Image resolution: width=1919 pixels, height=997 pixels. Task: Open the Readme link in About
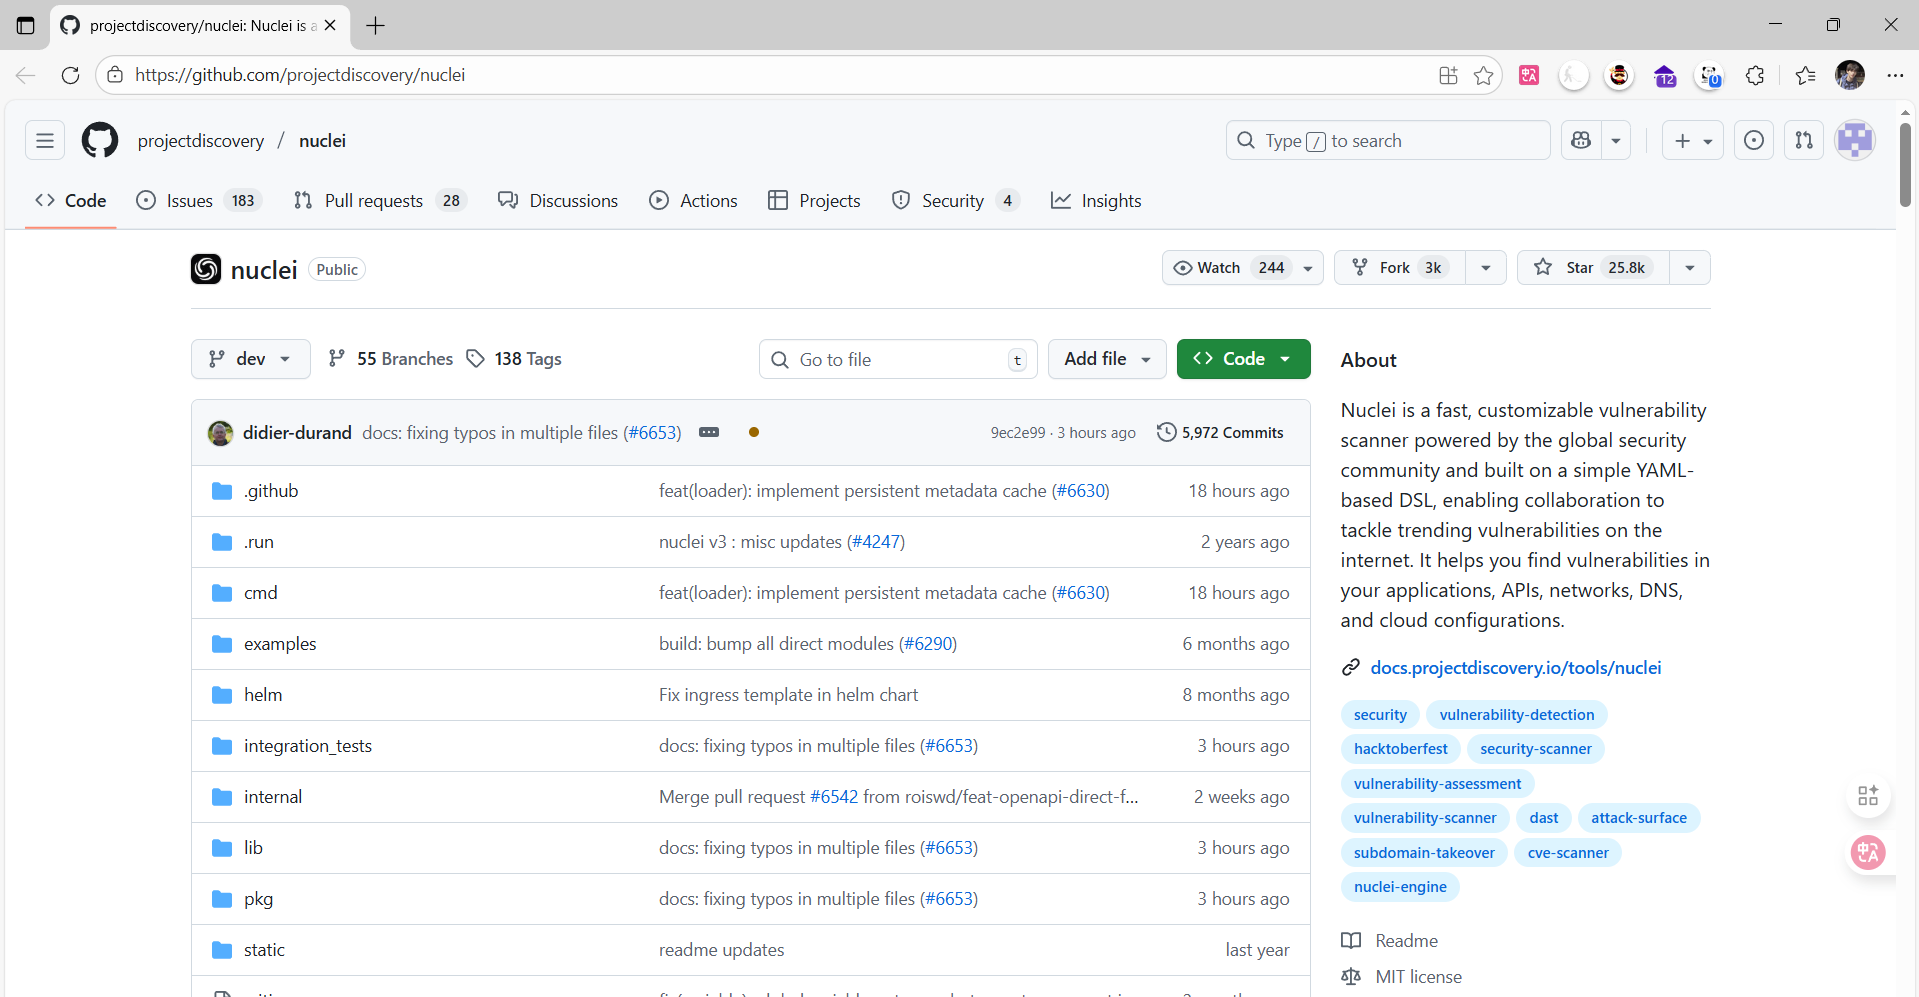point(1406,941)
